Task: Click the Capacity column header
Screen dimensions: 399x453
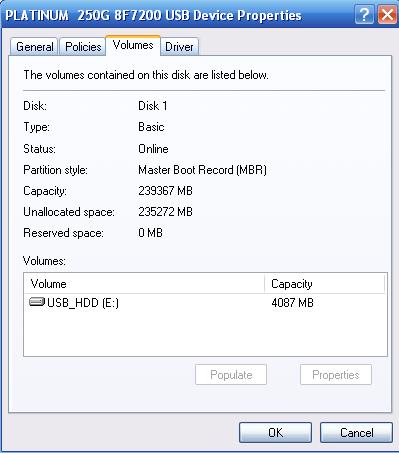Action: coord(325,284)
